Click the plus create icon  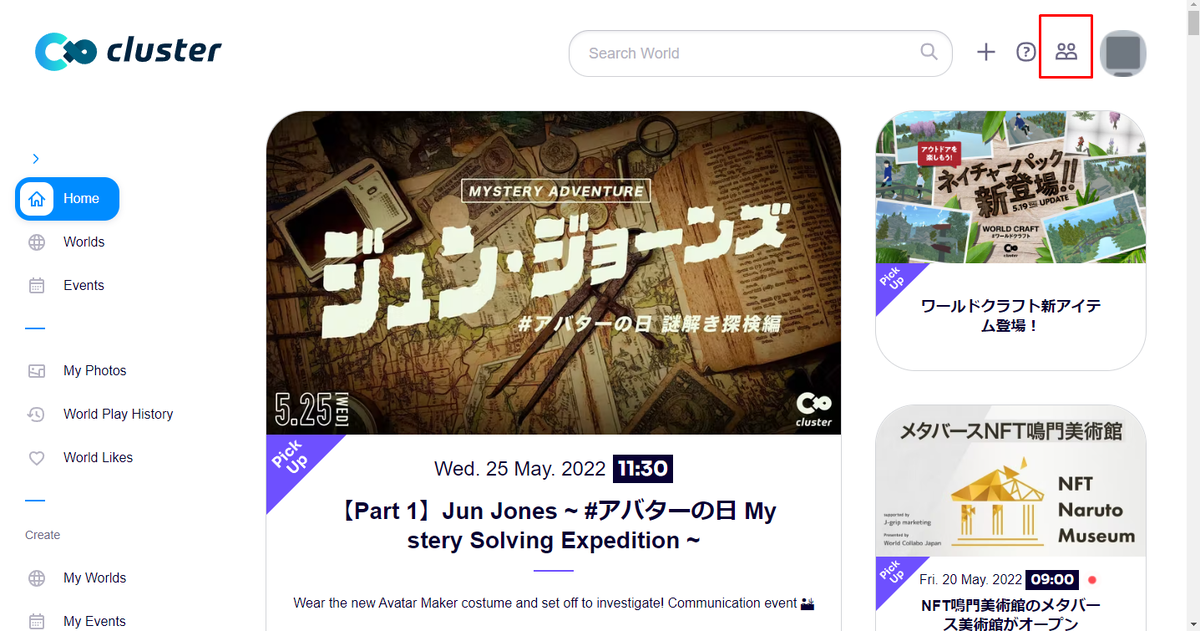(x=986, y=53)
